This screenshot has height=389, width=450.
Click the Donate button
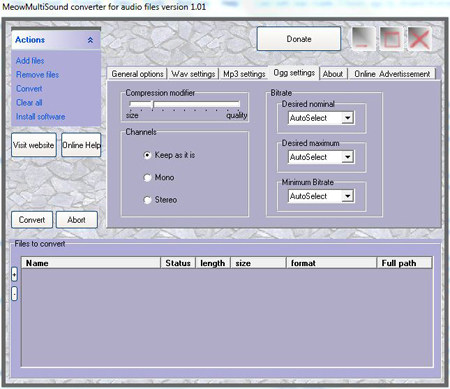coord(299,39)
